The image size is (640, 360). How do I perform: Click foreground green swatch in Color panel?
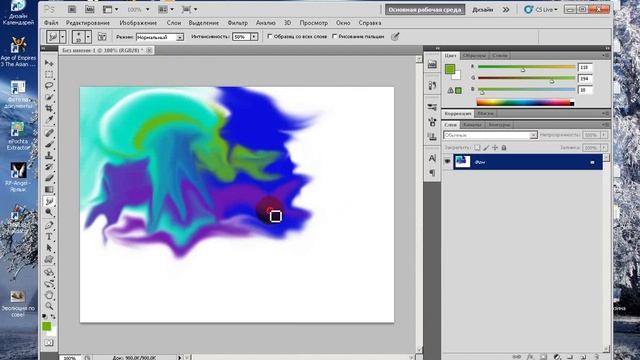tap(450, 69)
